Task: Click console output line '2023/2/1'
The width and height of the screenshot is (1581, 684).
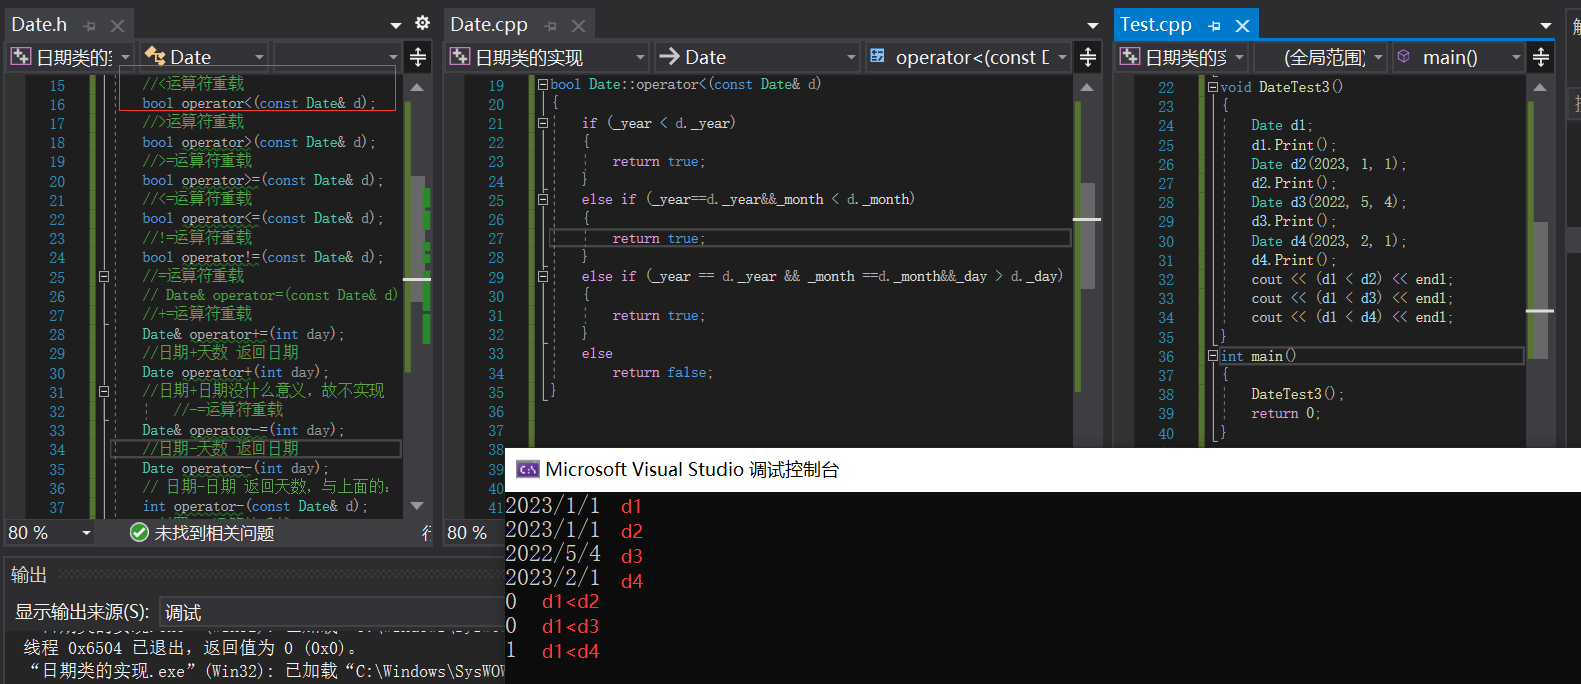Action: tap(553, 578)
